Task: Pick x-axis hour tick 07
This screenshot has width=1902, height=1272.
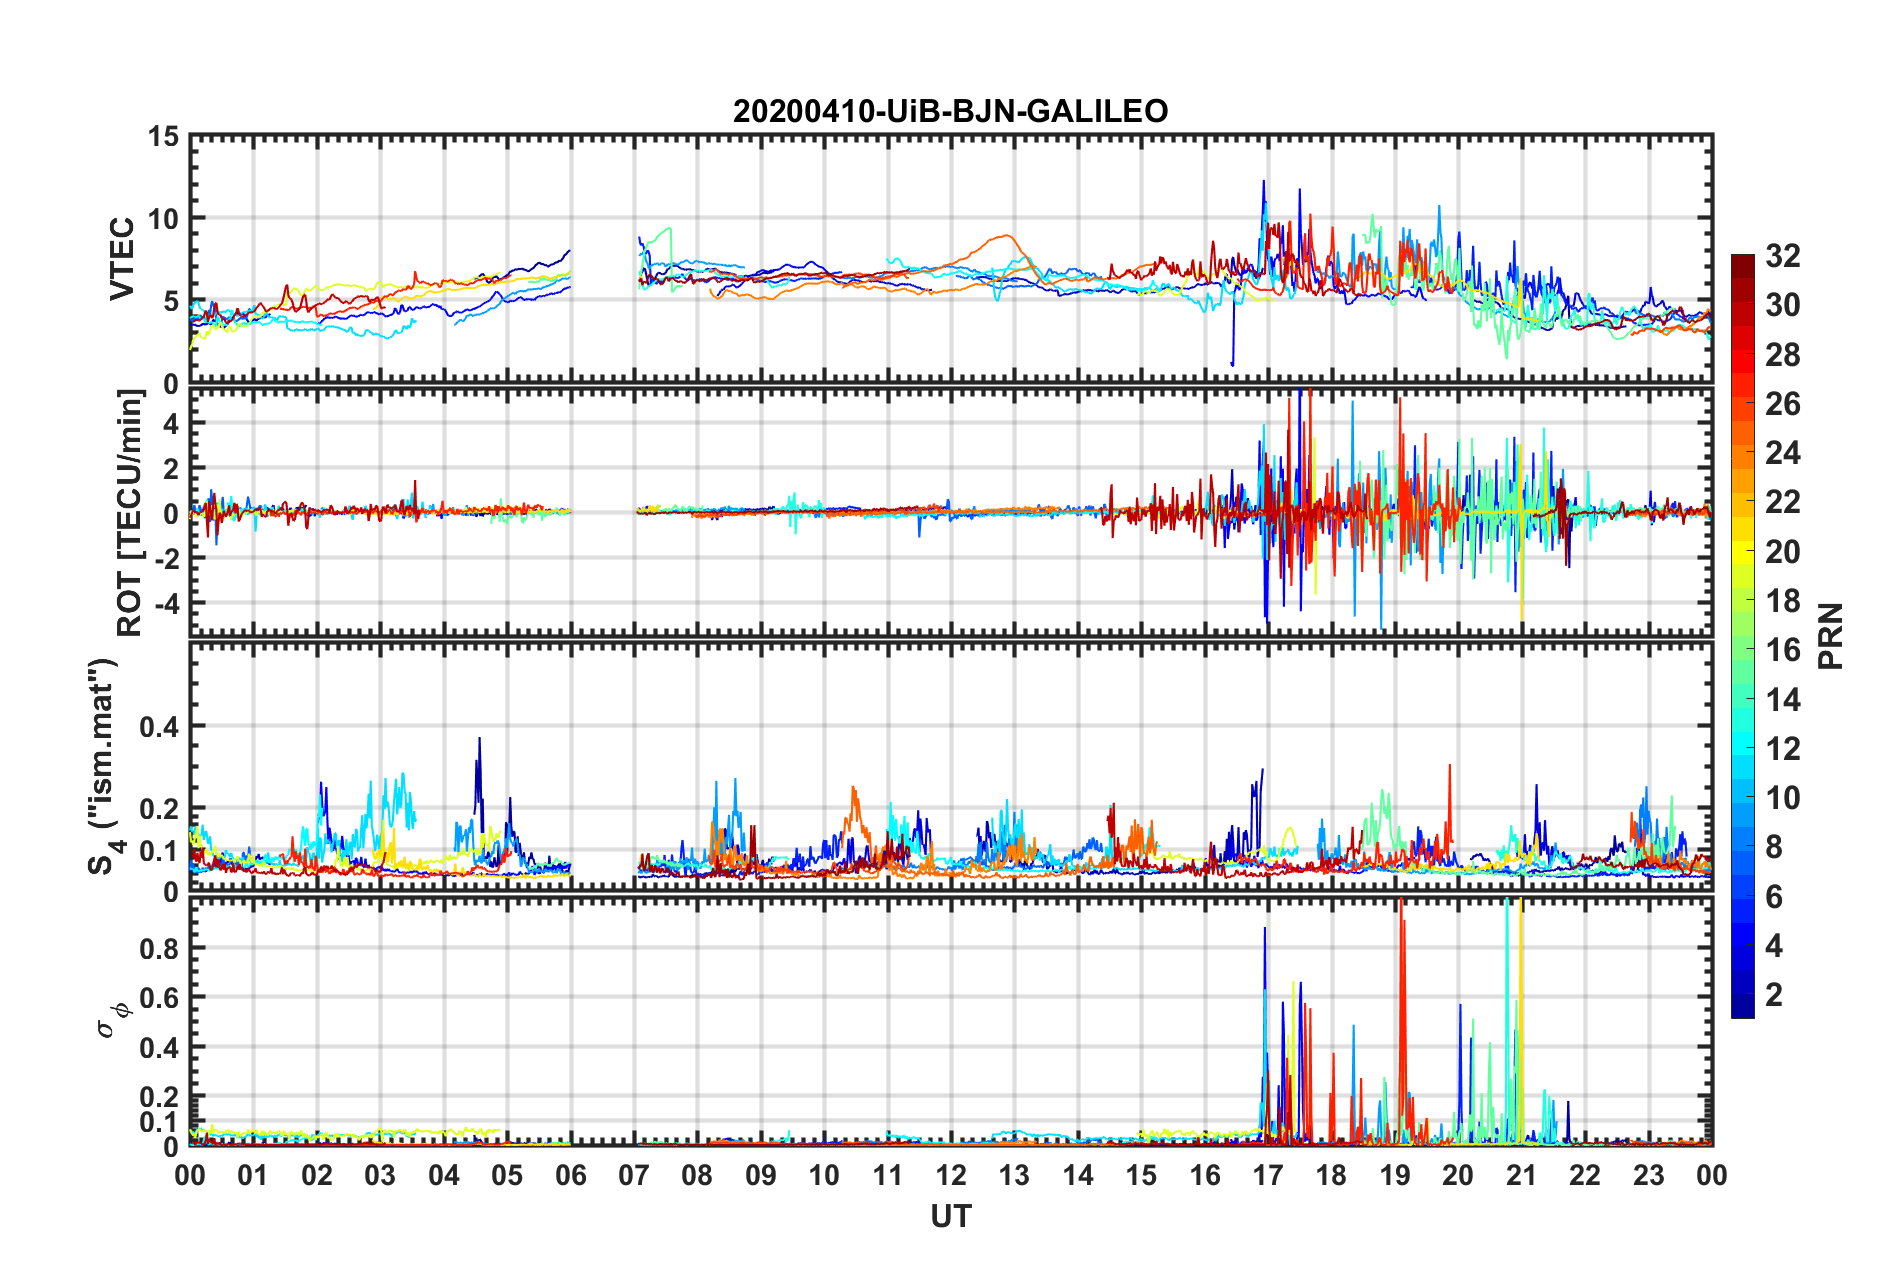Action: click(x=634, y=1175)
